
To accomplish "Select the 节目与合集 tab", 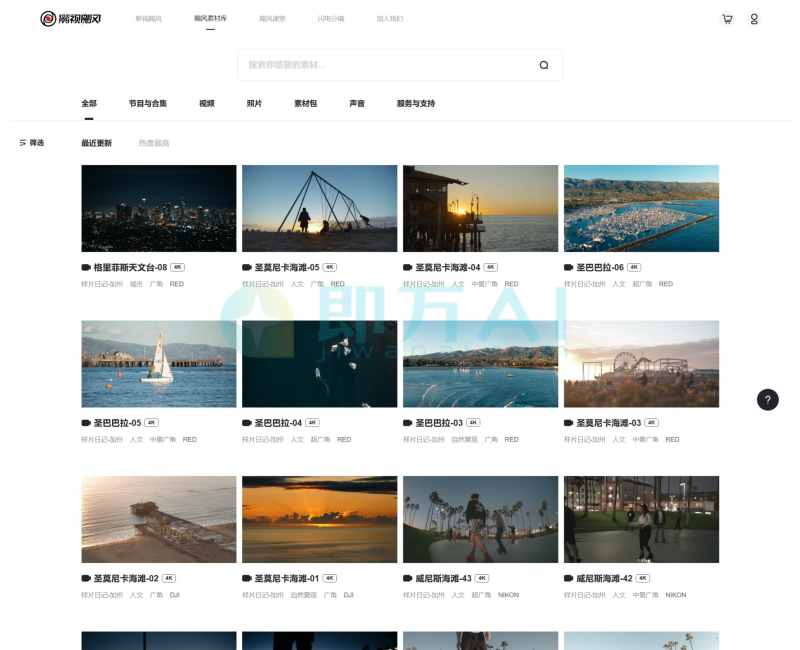I will 148,103.
